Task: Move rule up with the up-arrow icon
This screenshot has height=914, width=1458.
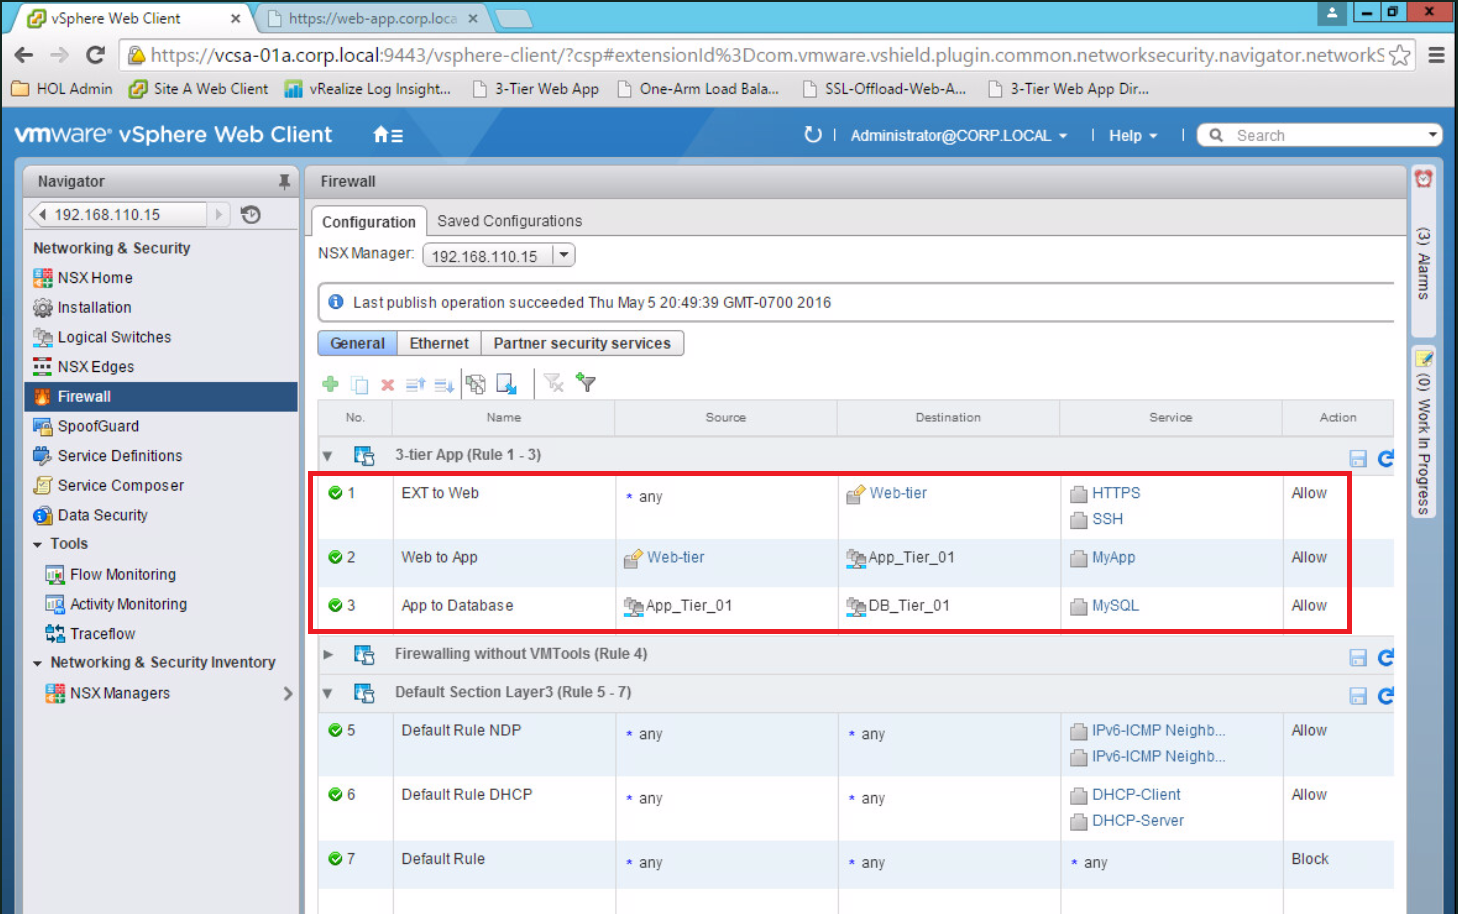Action: (x=416, y=384)
